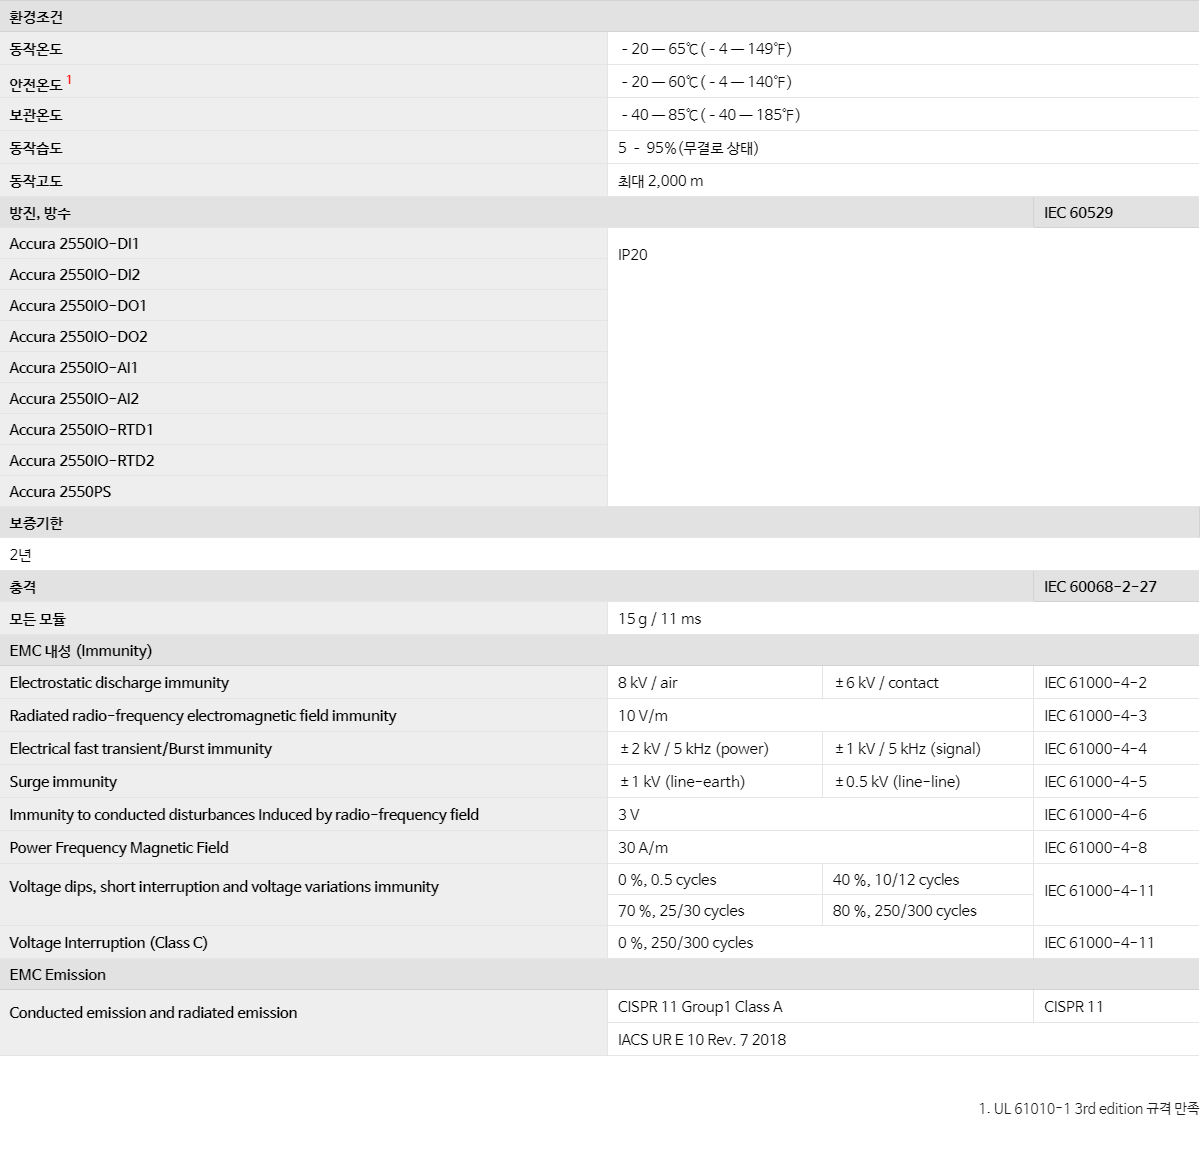Click the -20 — 65℃ operating temperature value
This screenshot has width=1200, height=1150.
pyautogui.click(x=706, y=49)
